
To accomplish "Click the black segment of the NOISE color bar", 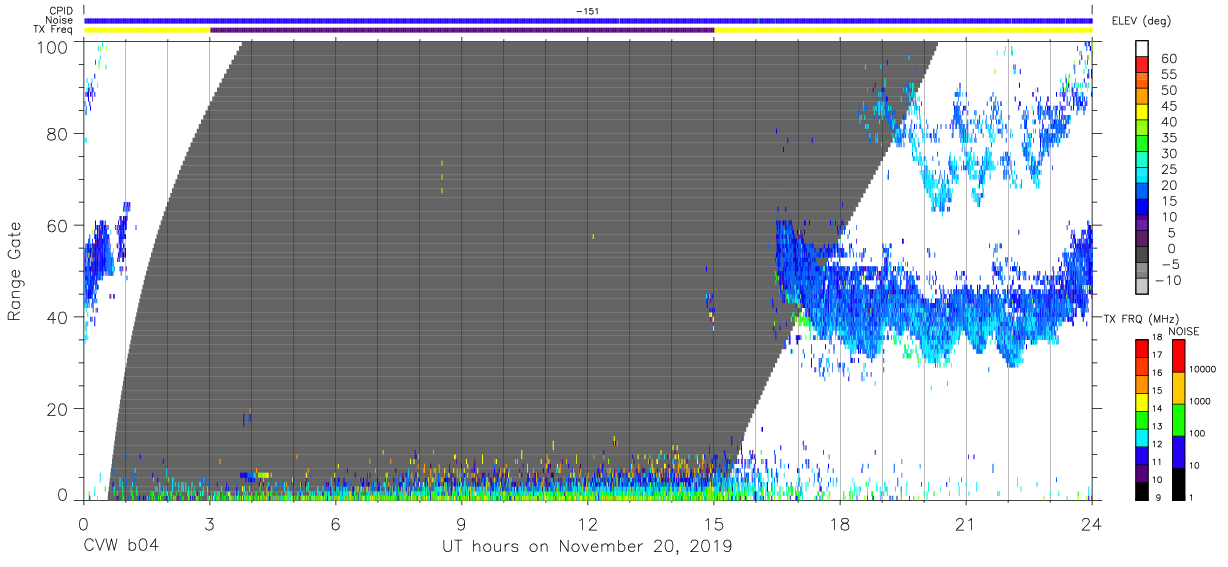I will coord(1178,484).
